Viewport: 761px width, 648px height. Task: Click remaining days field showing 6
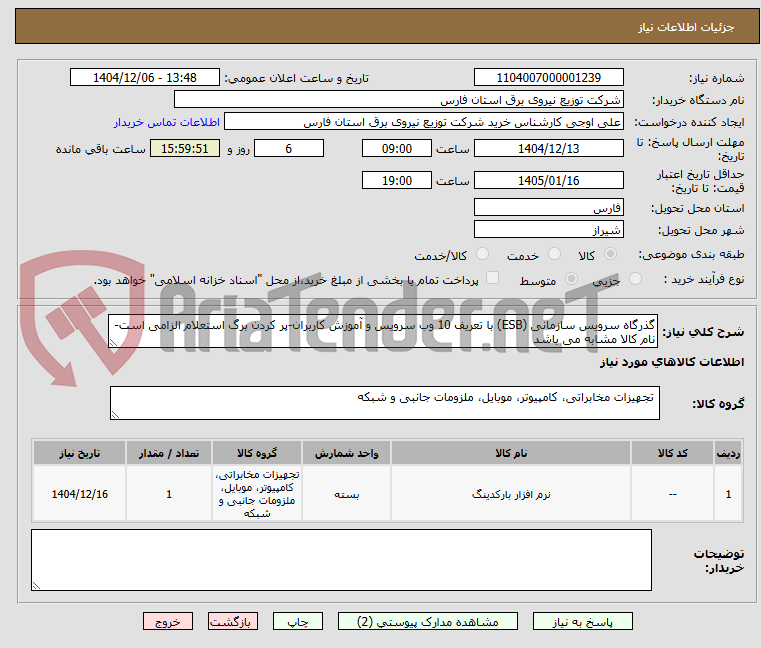point(289,149)
